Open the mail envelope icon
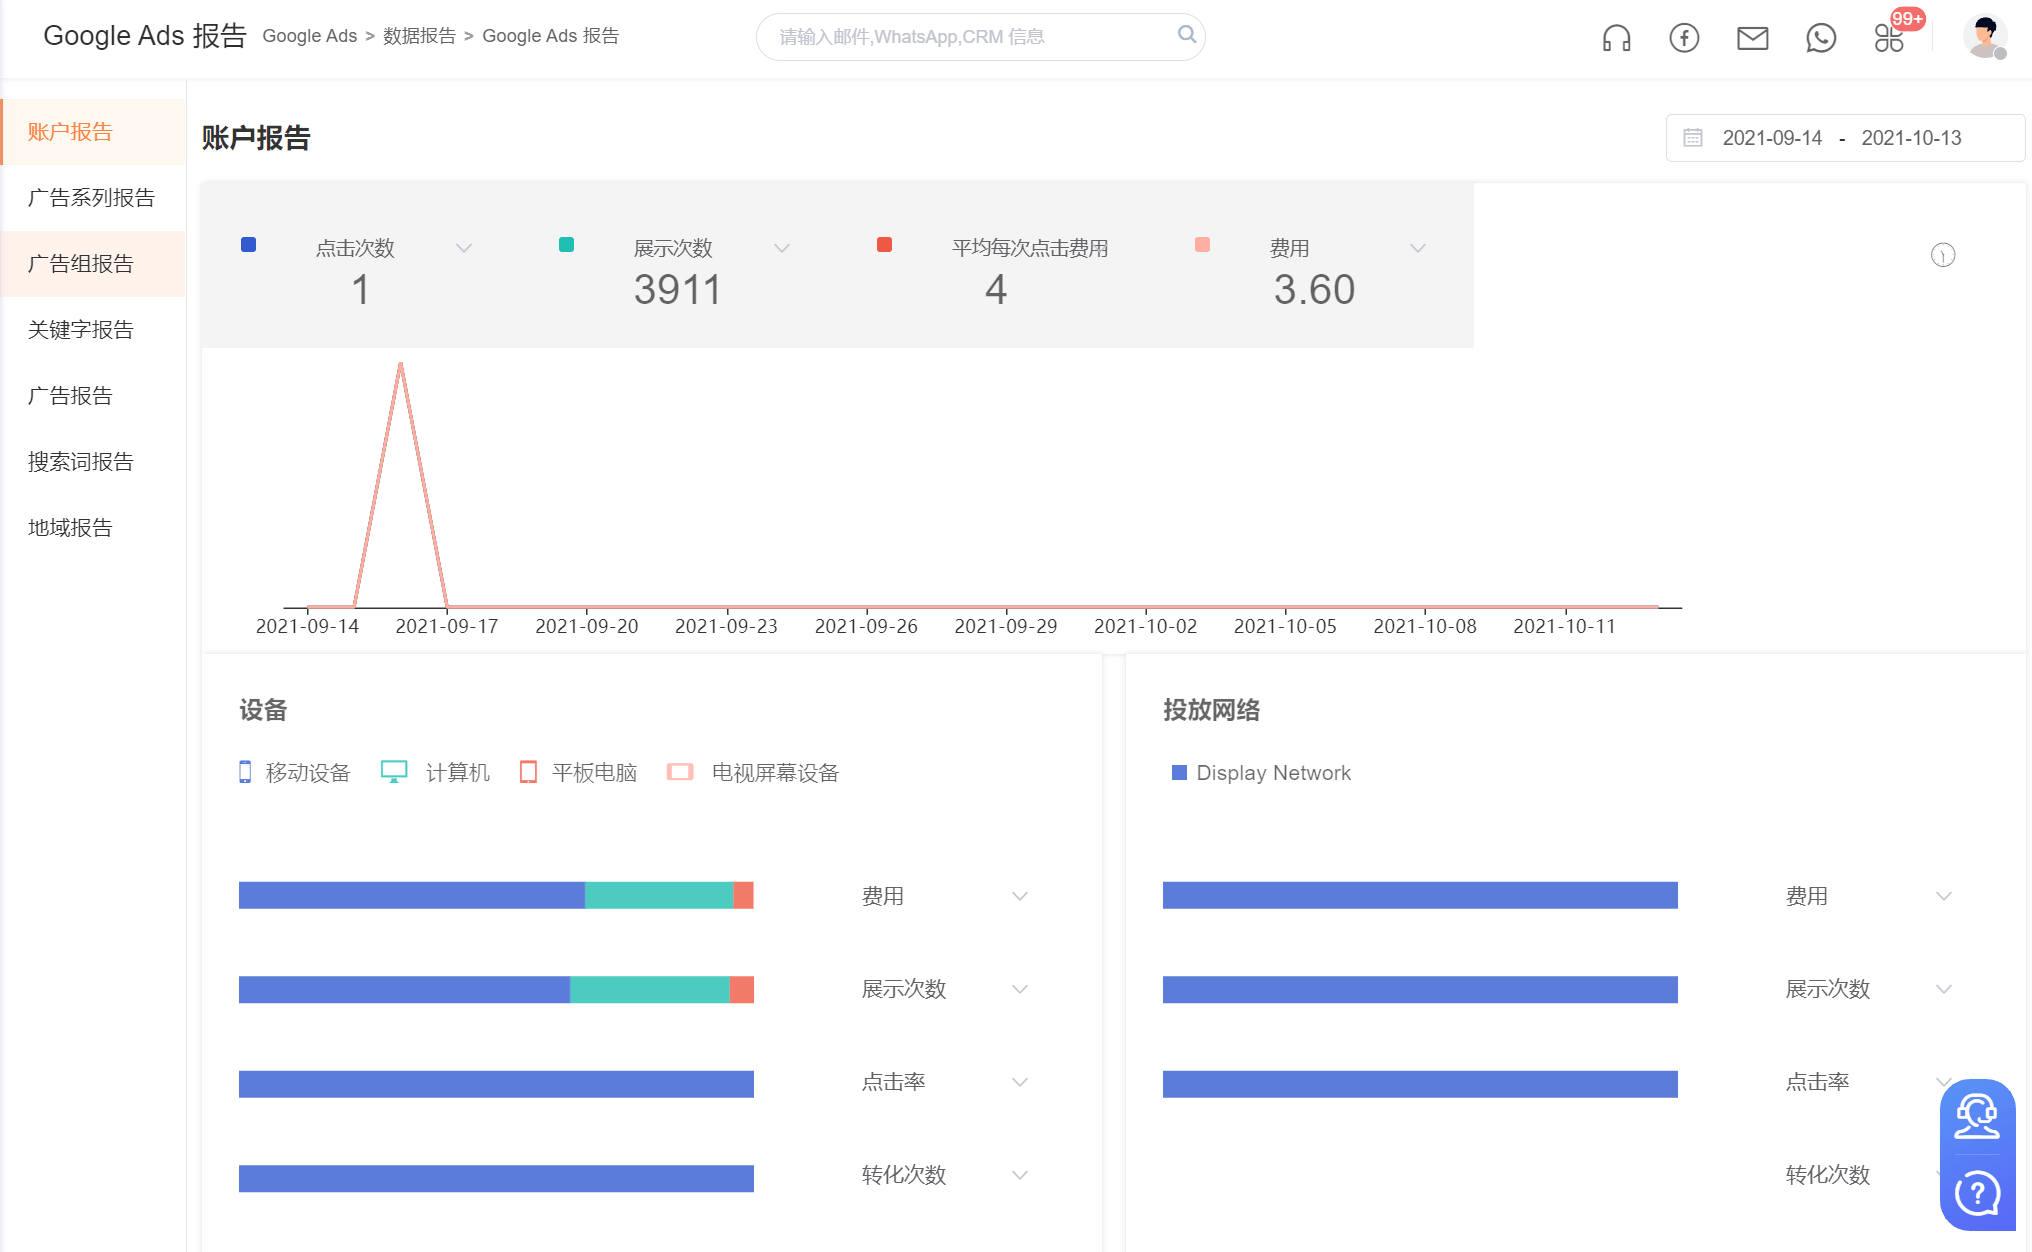 tap(1752, 38)
